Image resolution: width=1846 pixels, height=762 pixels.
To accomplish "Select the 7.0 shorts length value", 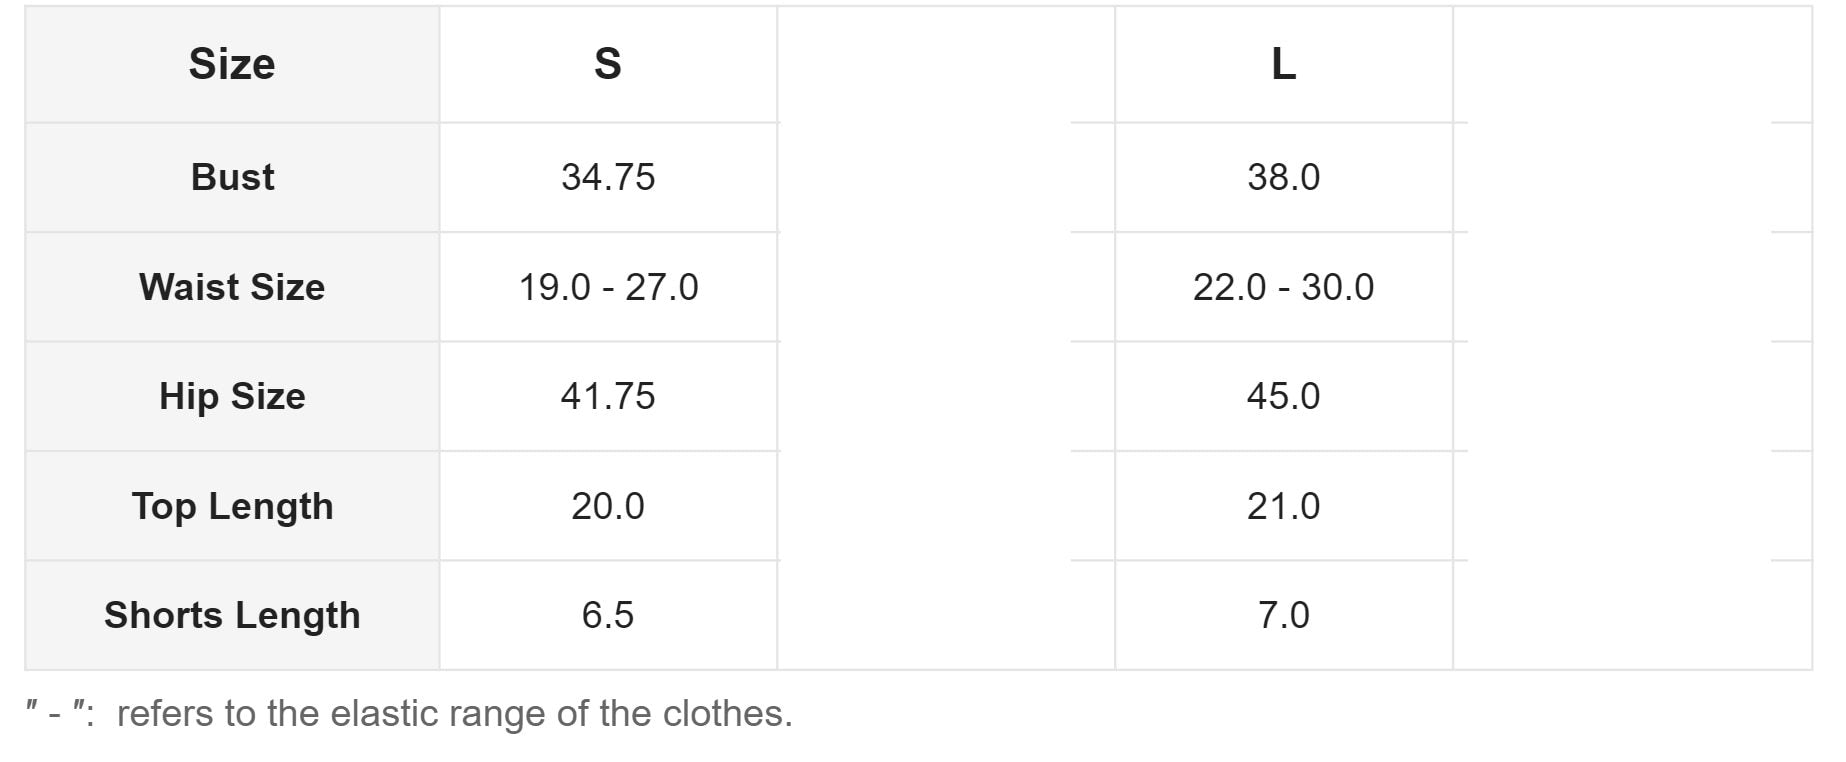I will point(1283,615).
